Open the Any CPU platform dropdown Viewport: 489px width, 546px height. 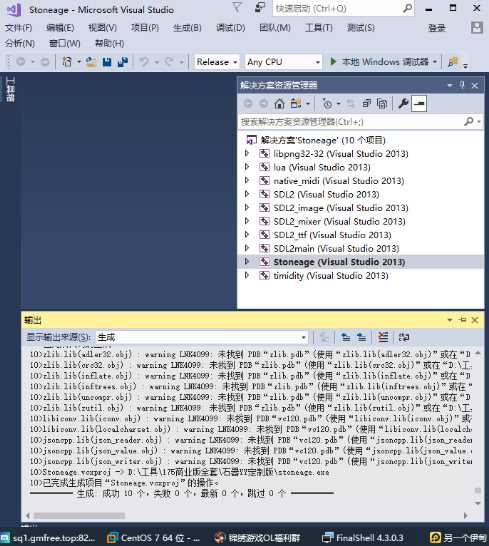(283, 62)
